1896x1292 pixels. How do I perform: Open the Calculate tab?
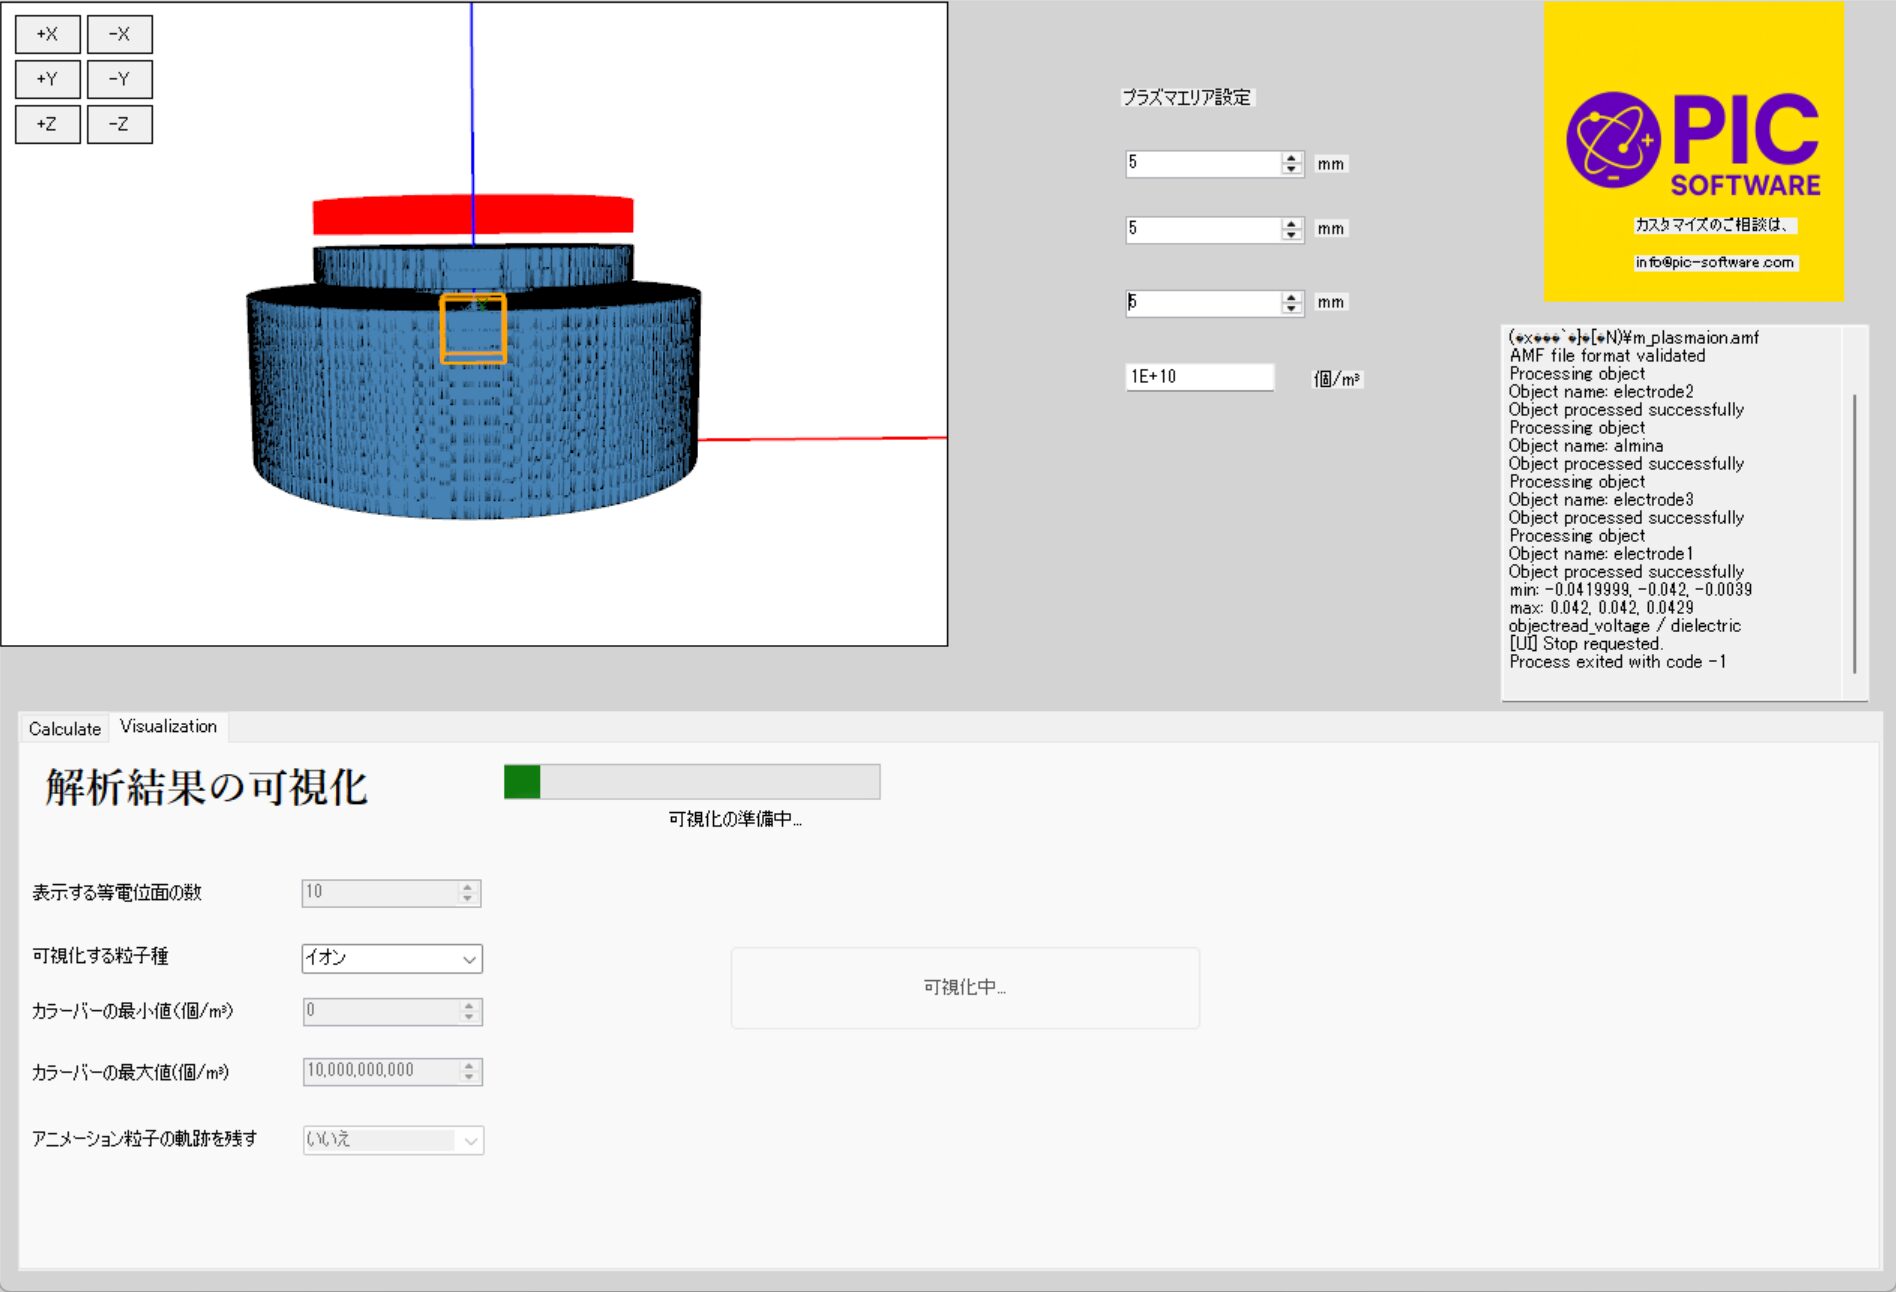point(65,728)
